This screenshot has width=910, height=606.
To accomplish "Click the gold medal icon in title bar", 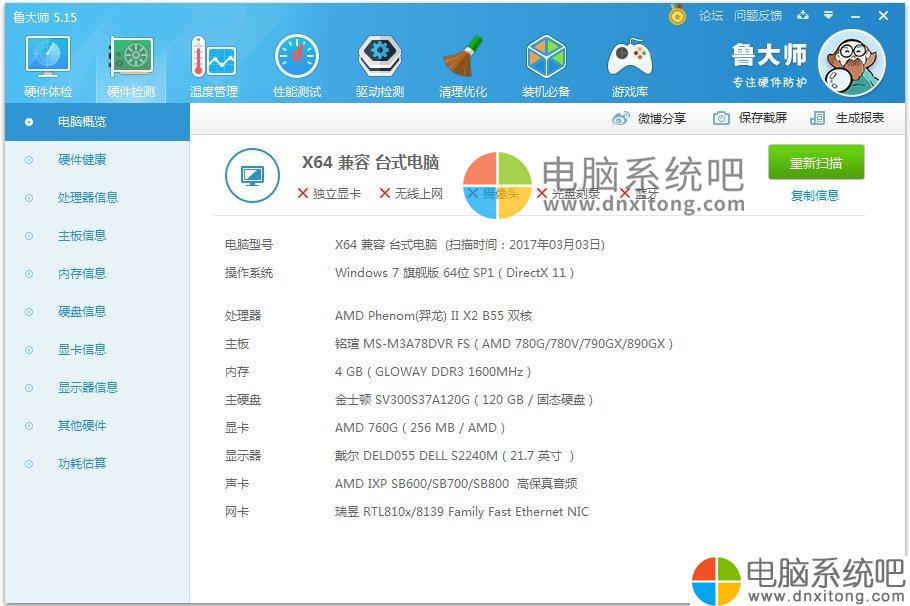I will [x=677, y=15].
